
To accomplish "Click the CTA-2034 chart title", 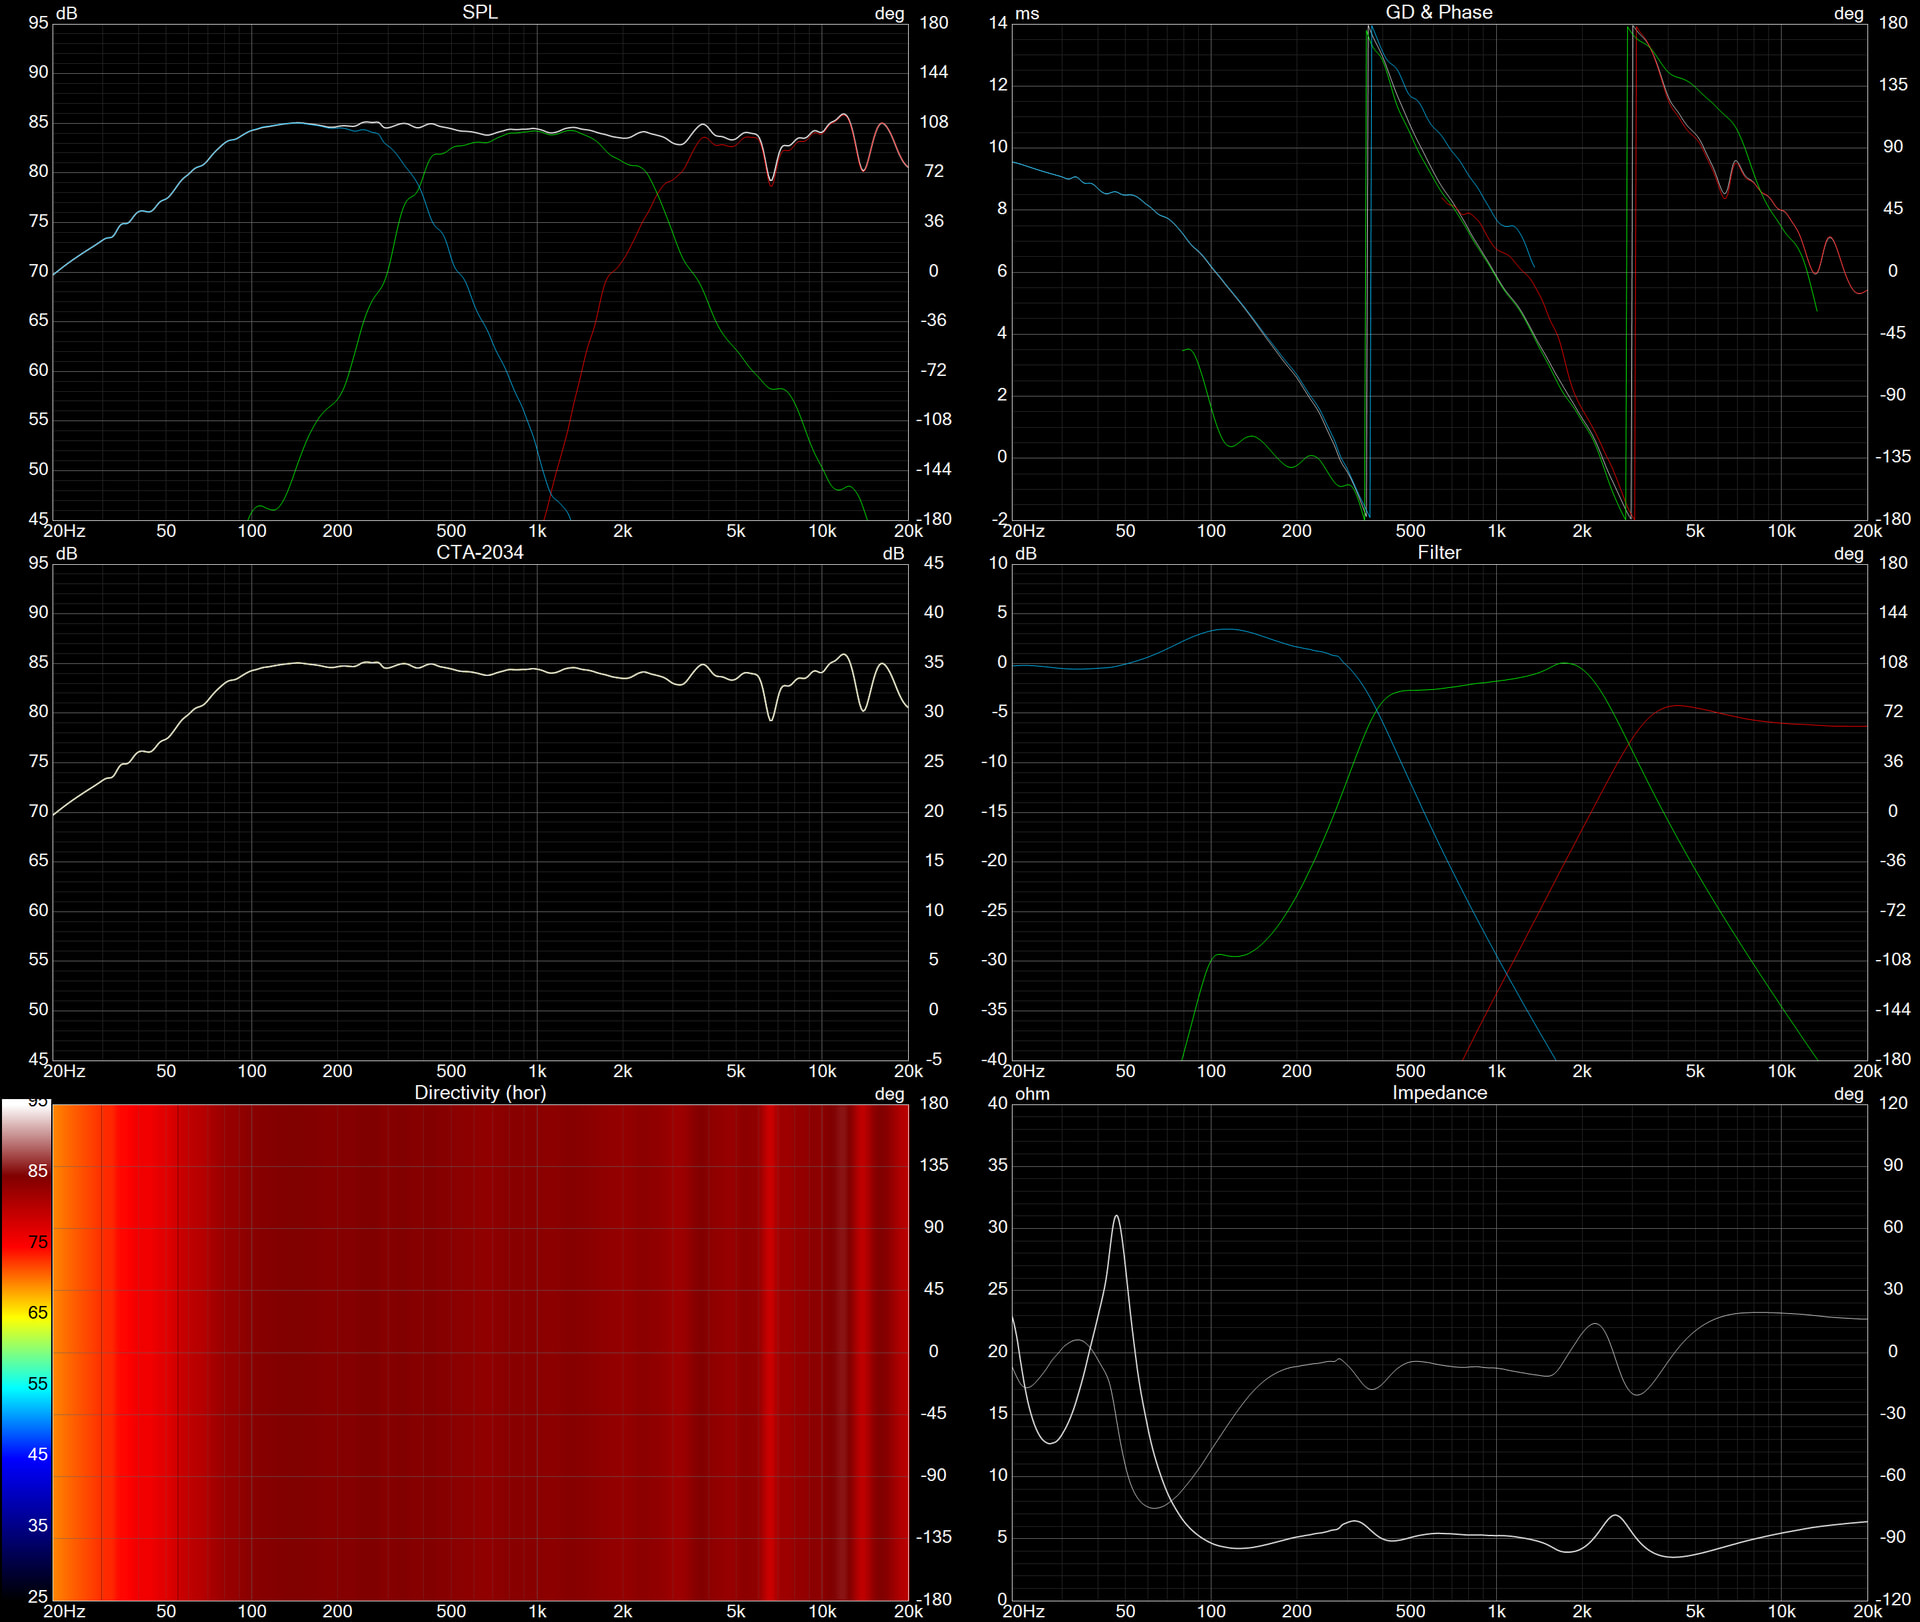I will 479,552.
